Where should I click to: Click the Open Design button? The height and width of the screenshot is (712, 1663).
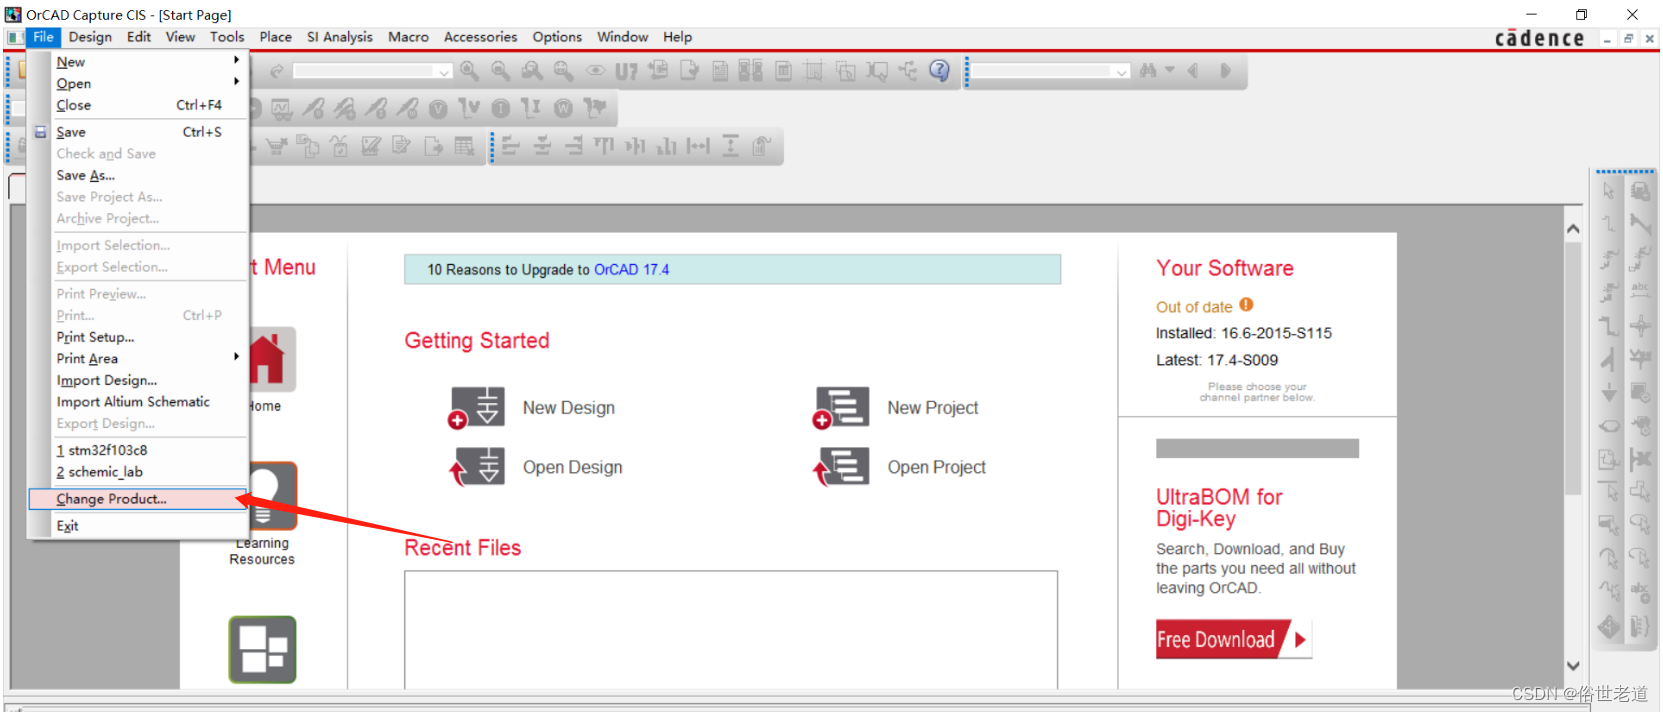tap(536, 467)
